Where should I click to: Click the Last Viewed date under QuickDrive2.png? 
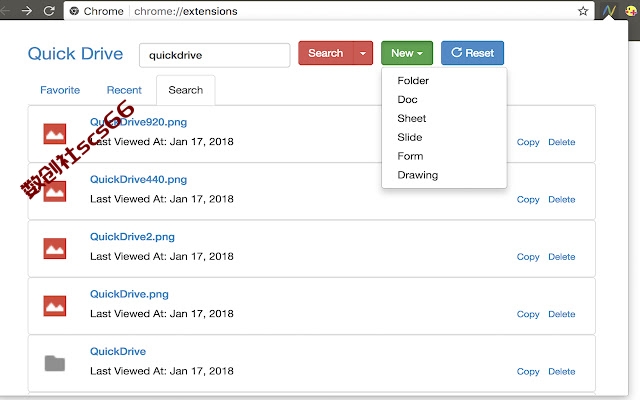(x=162, y=256)
